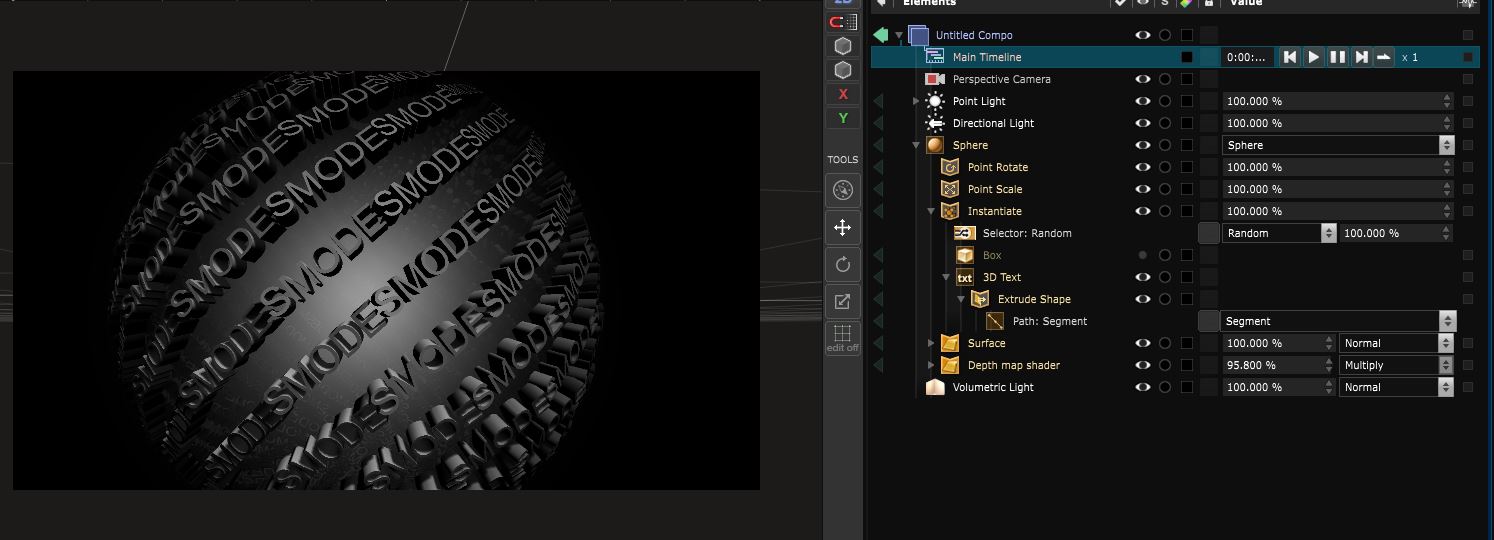Click the Point Rotate modifier icon
Viewport: 1494px width, 540px height.
(x=950, y=167)
